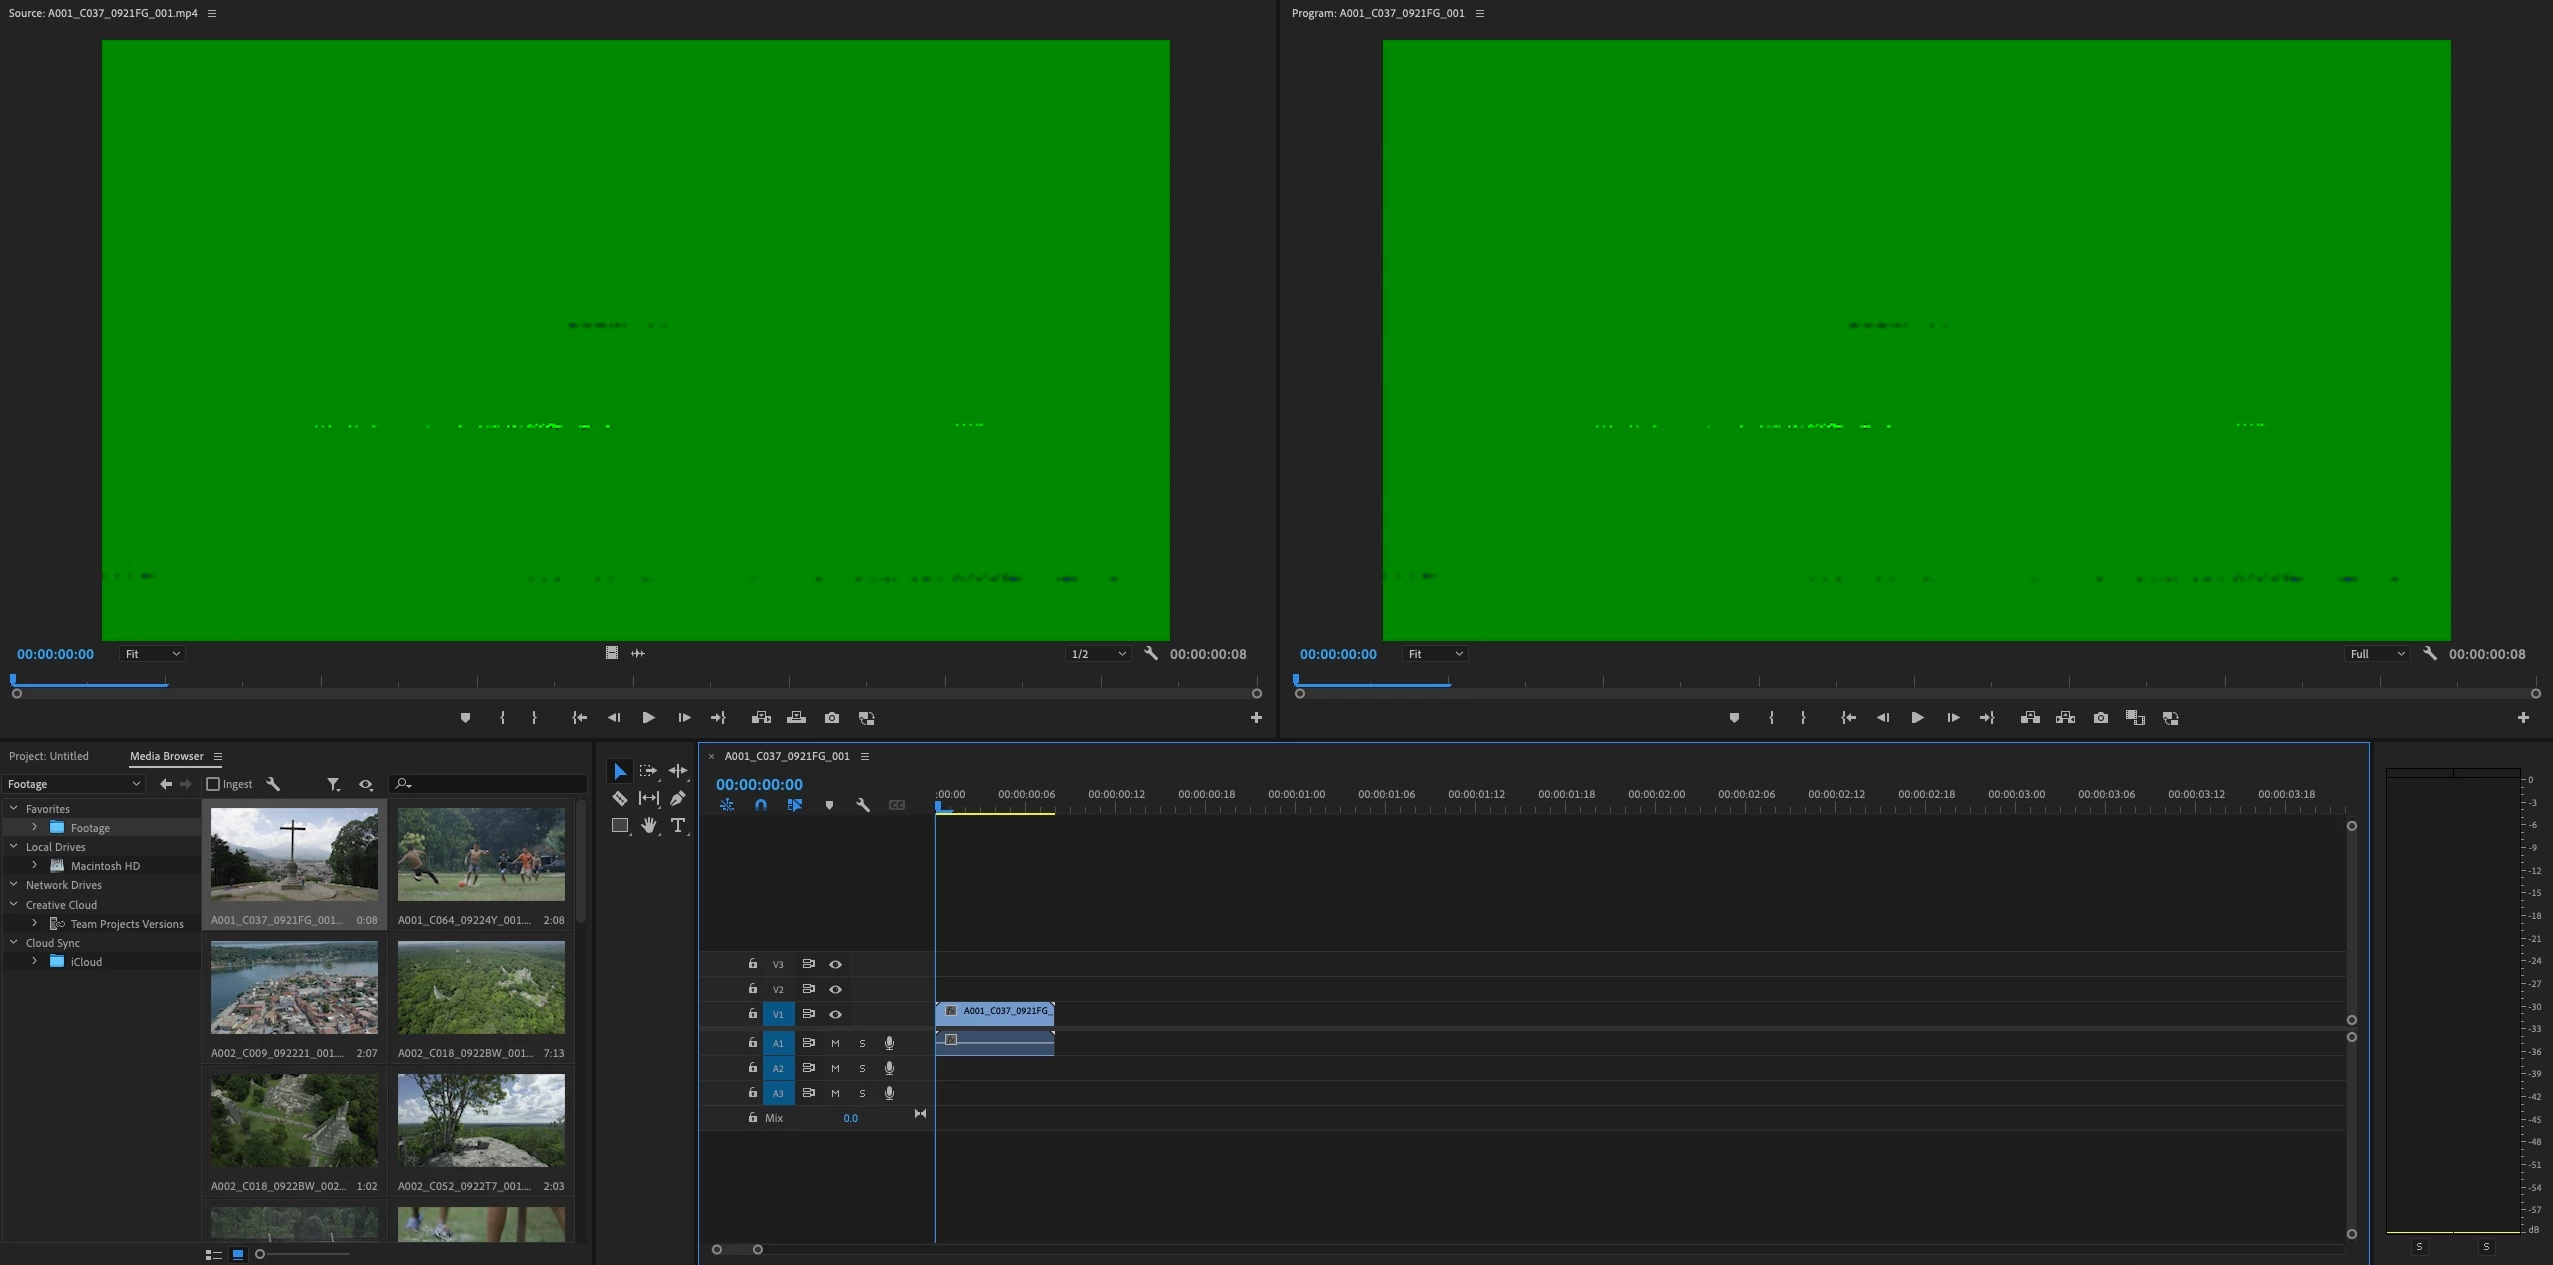Select the Pen tool in toolbox
This screenshot has height=1265, width=2553.
(x=678, y=798)
